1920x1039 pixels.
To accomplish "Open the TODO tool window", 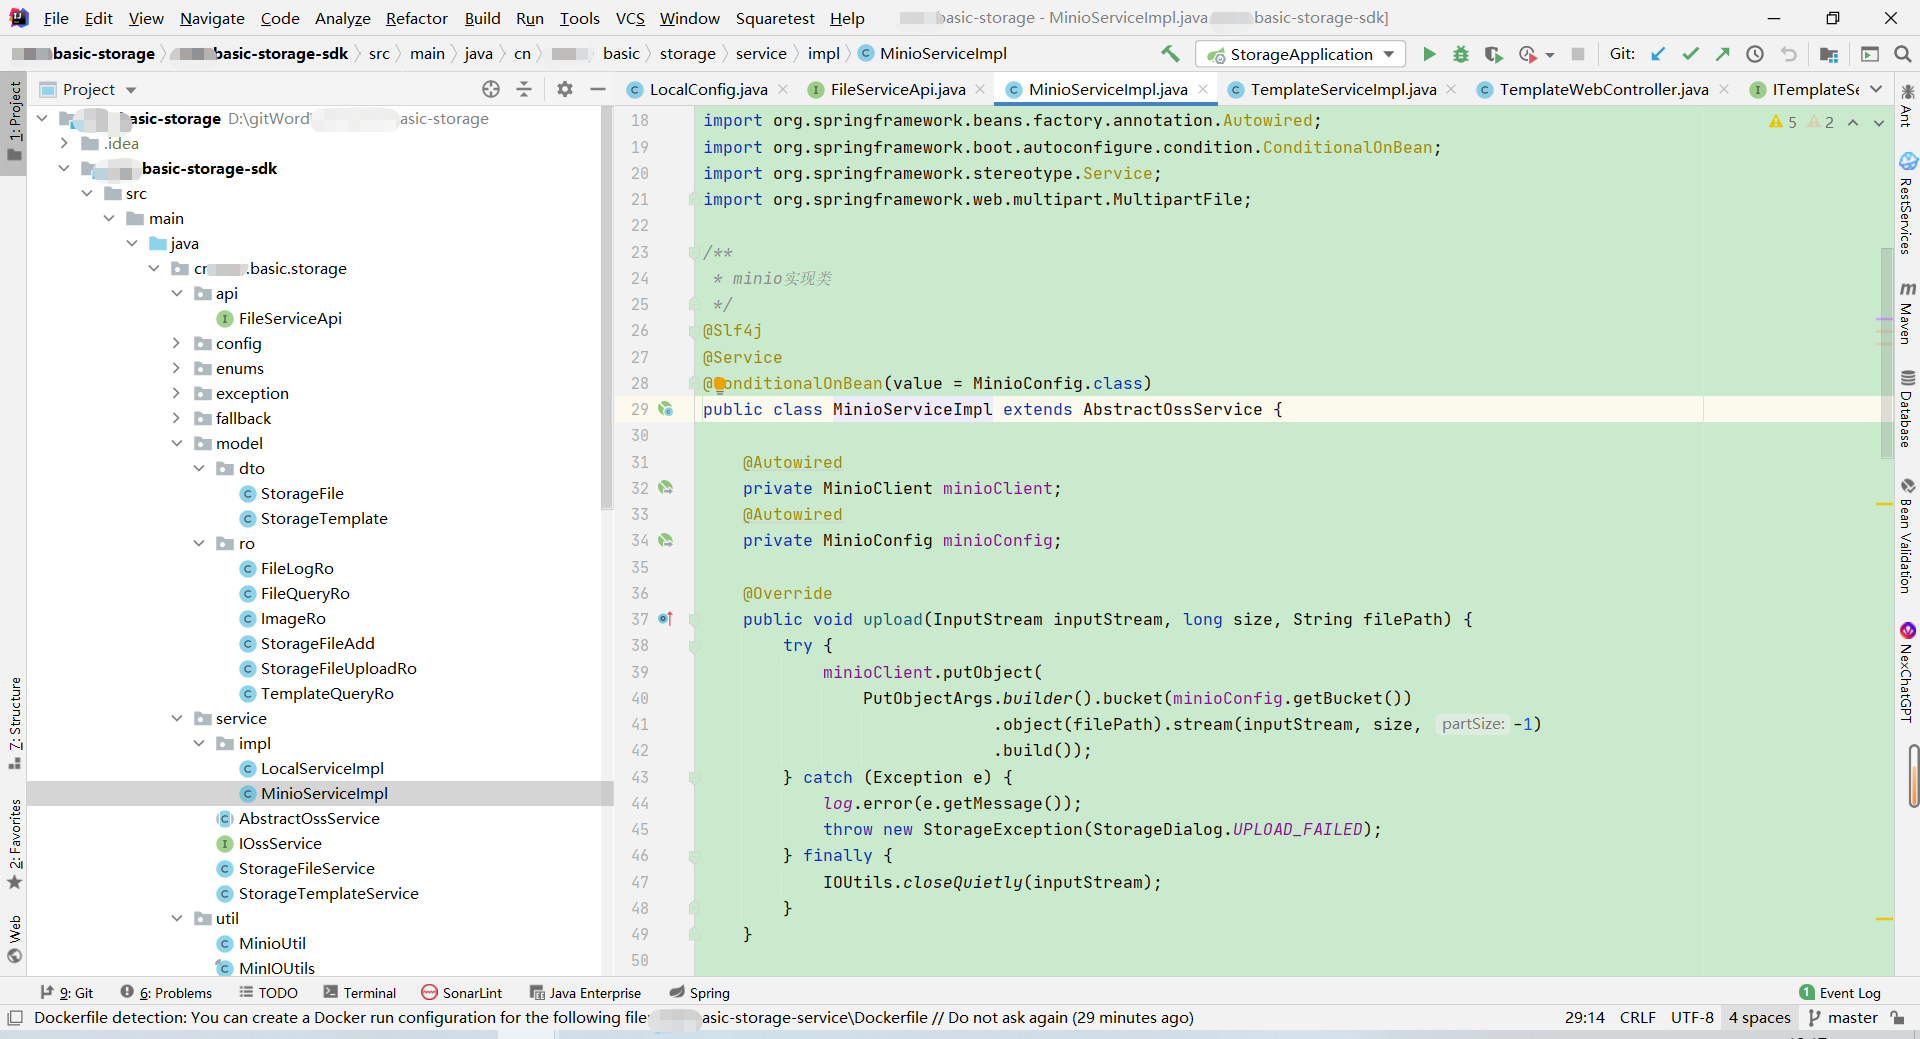I will tap(268, 993).
